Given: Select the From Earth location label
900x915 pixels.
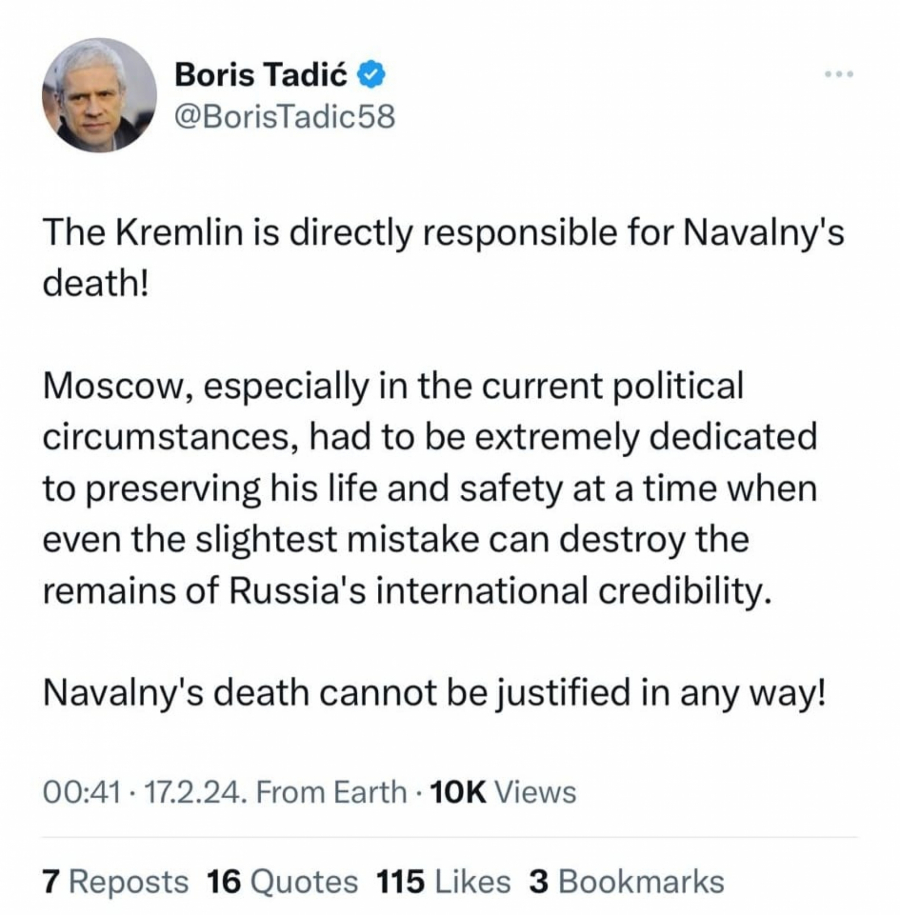Looking at the screenshot, I should tap(331, 793).
